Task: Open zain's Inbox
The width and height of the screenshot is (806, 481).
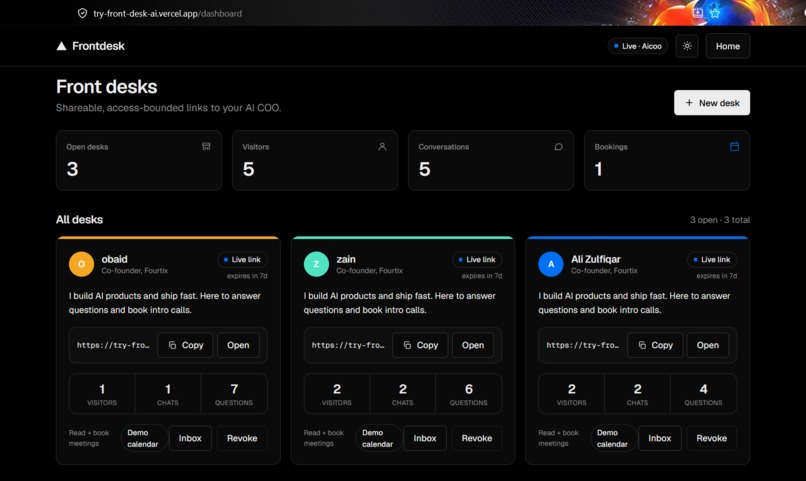Action: tap(425, 438)
